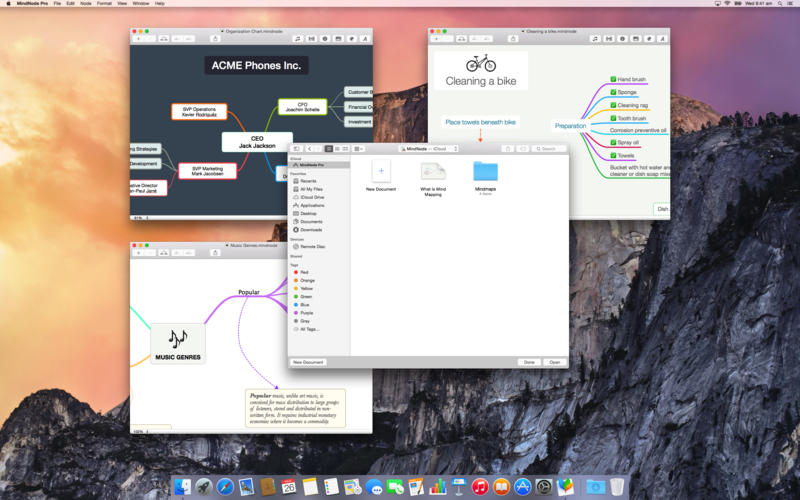Open the arrange items dropdown in file dialog
800x500 pixels.
[x=359, y=148]
